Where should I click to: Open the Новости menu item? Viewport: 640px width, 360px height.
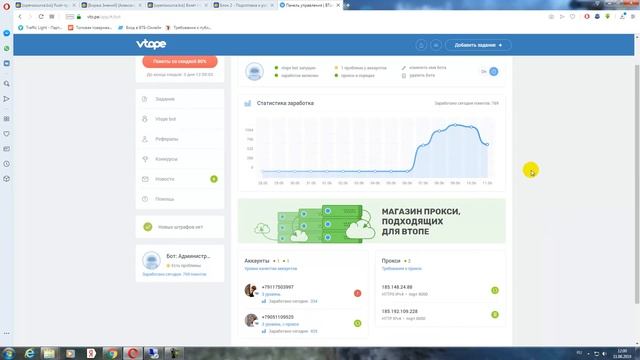coord(180,179)
